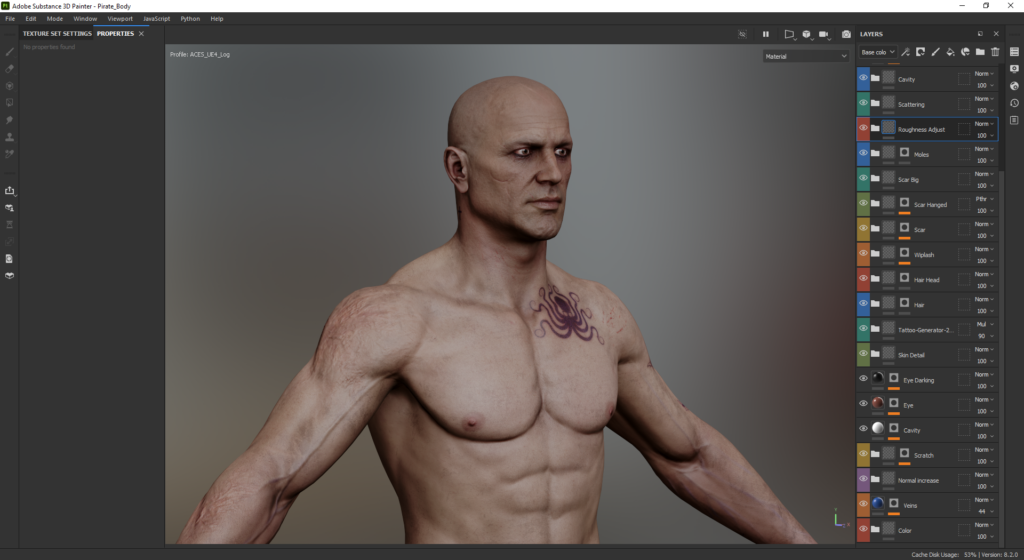Viewport: 1024px width, 560px height.
Task: Open the export textures menu icon
Action: coord(10,191)
